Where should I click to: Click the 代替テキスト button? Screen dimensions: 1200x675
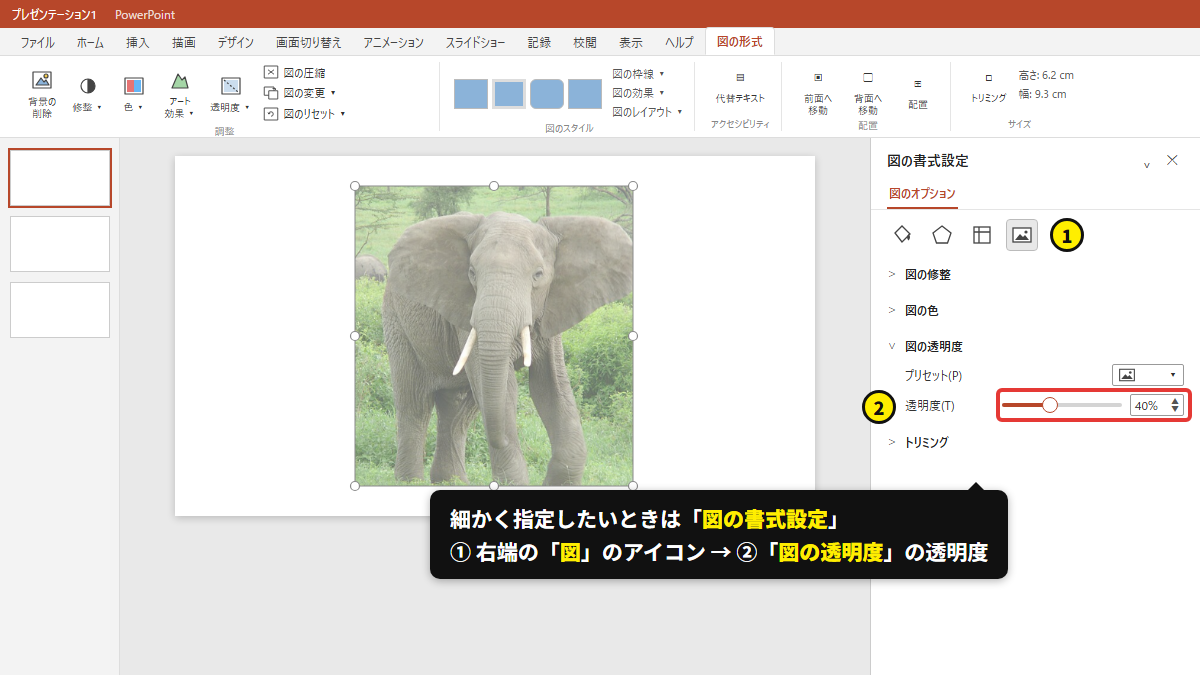pos(740,88)
